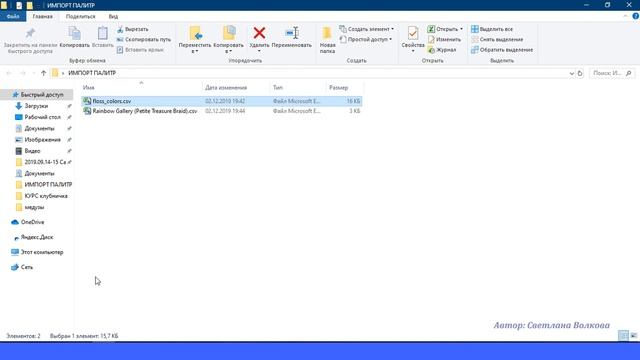Open OneDrive in sidebar
Viewport: 640px width, 360px height.
(x=32, y=222)
